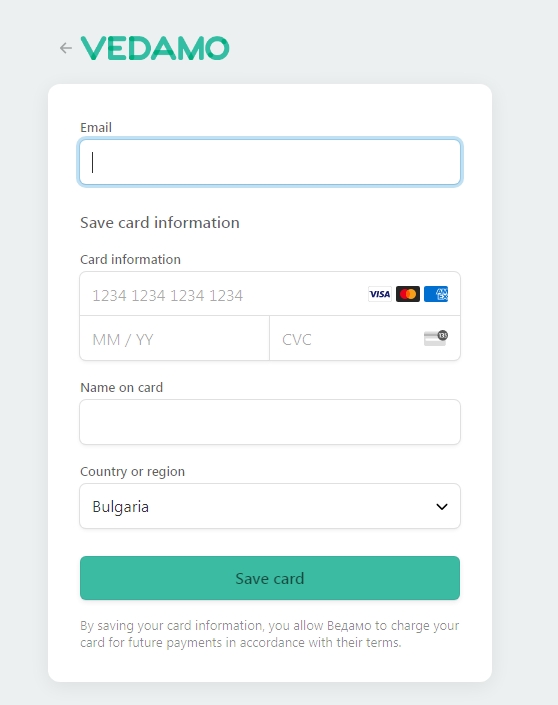Viewport: 558px width, 705px height.
Task: Click the Country or region label
Action: 133,472
